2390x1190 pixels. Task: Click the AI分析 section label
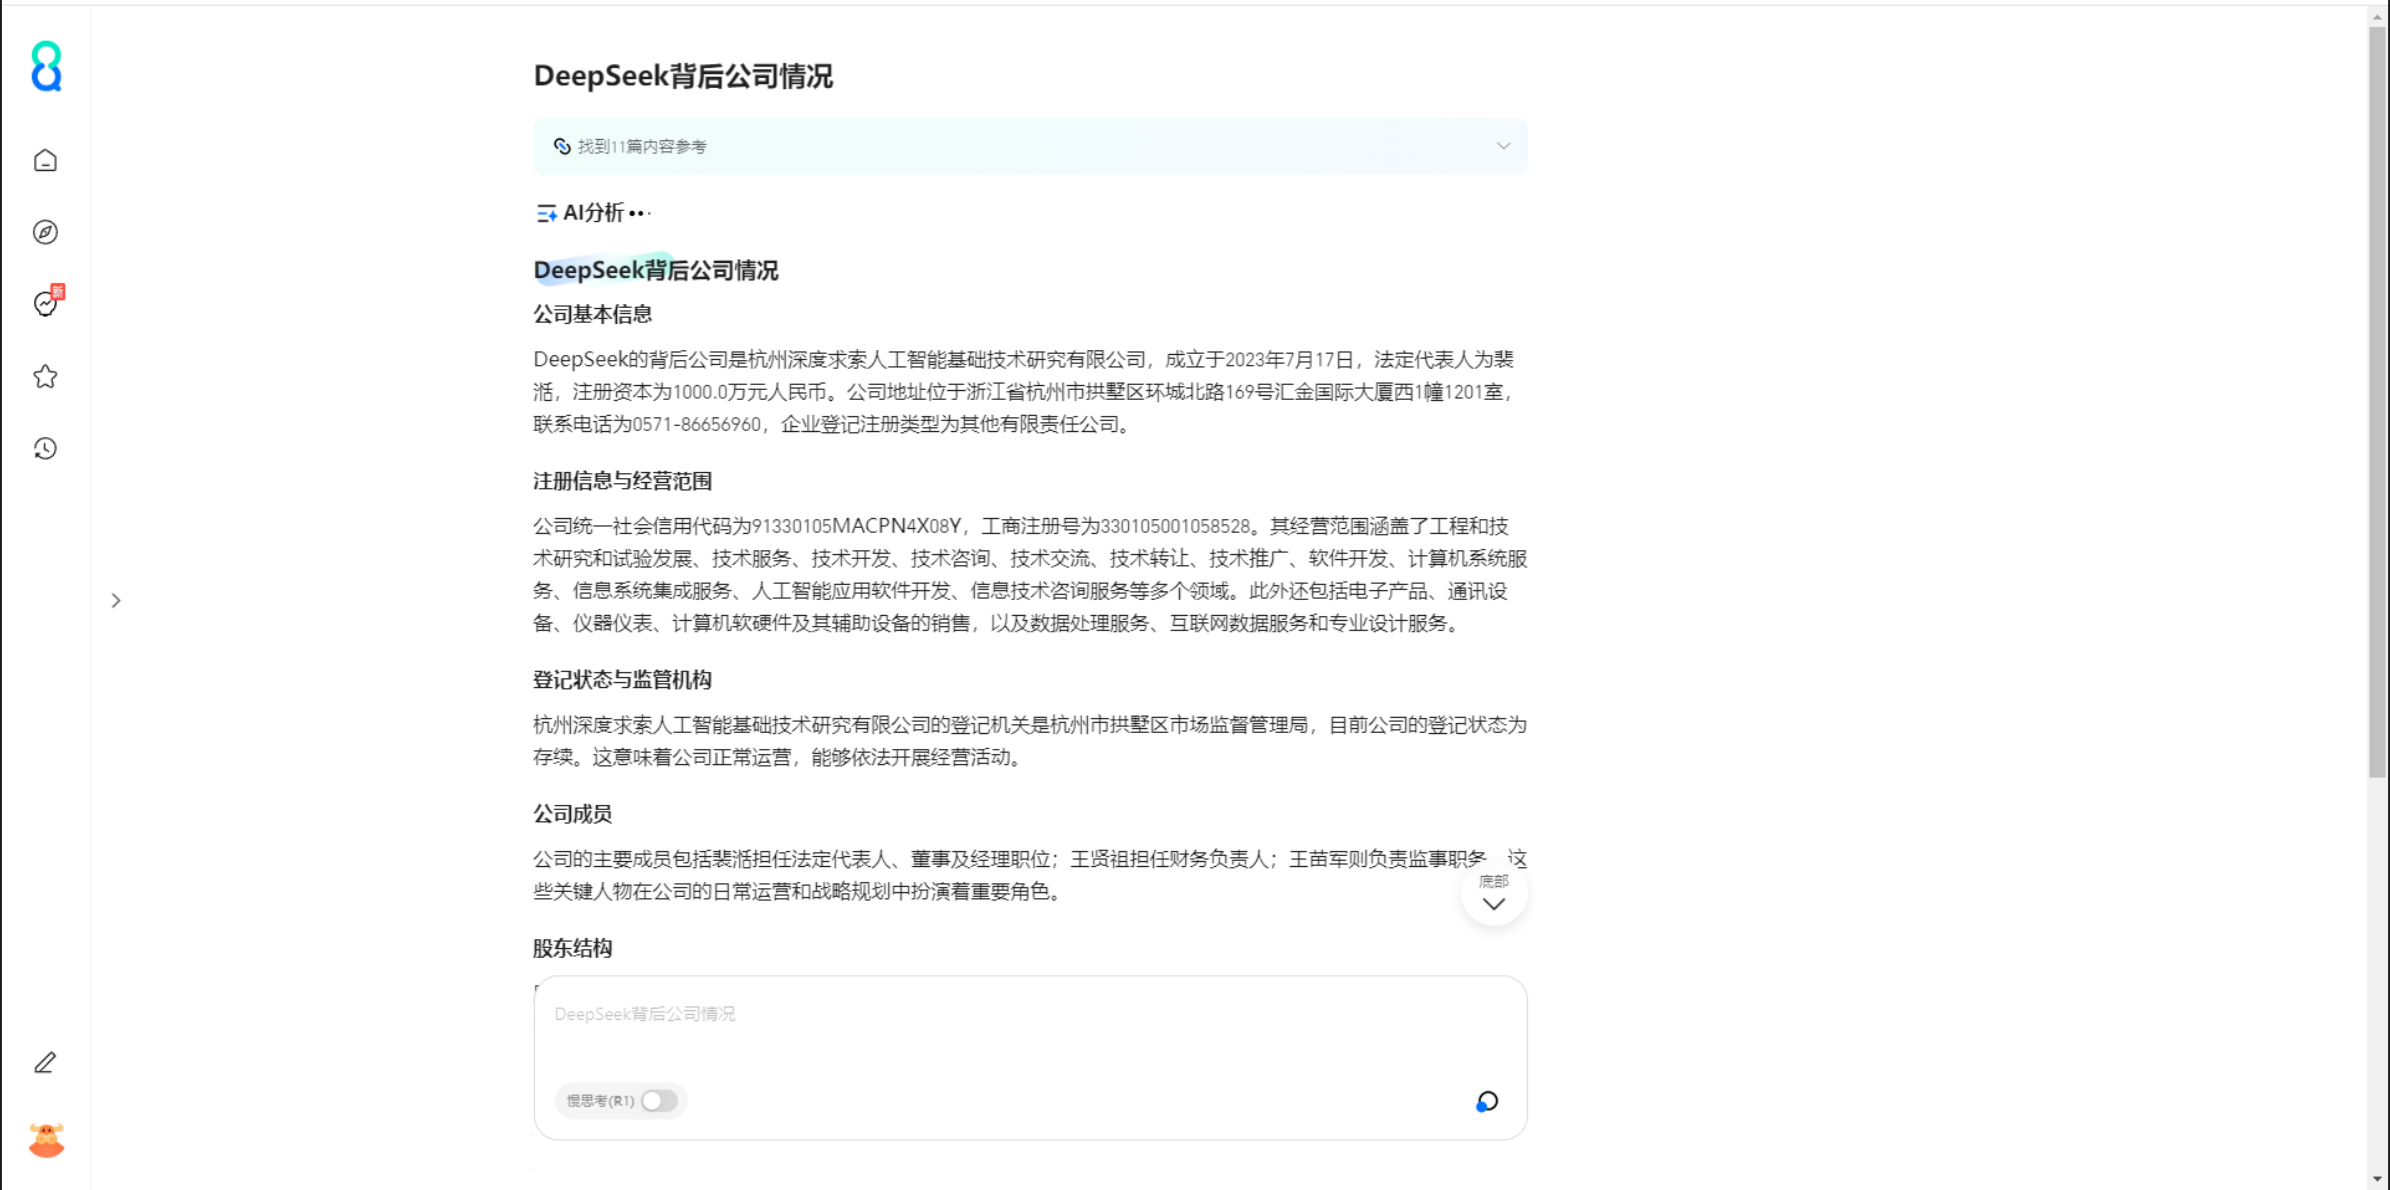point(593,213)
